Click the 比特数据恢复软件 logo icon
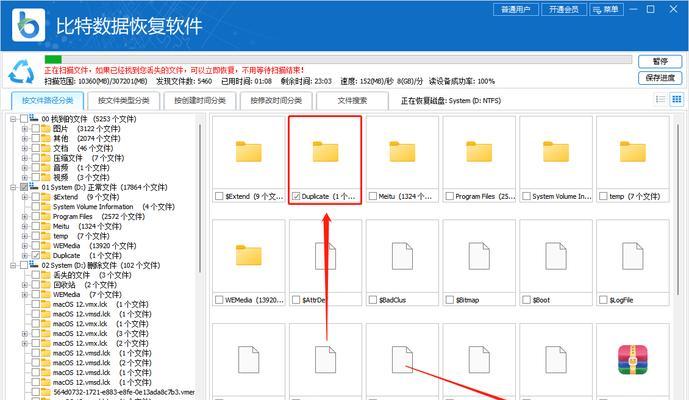Viewport: 689px width, 400px height. (29, 25)
